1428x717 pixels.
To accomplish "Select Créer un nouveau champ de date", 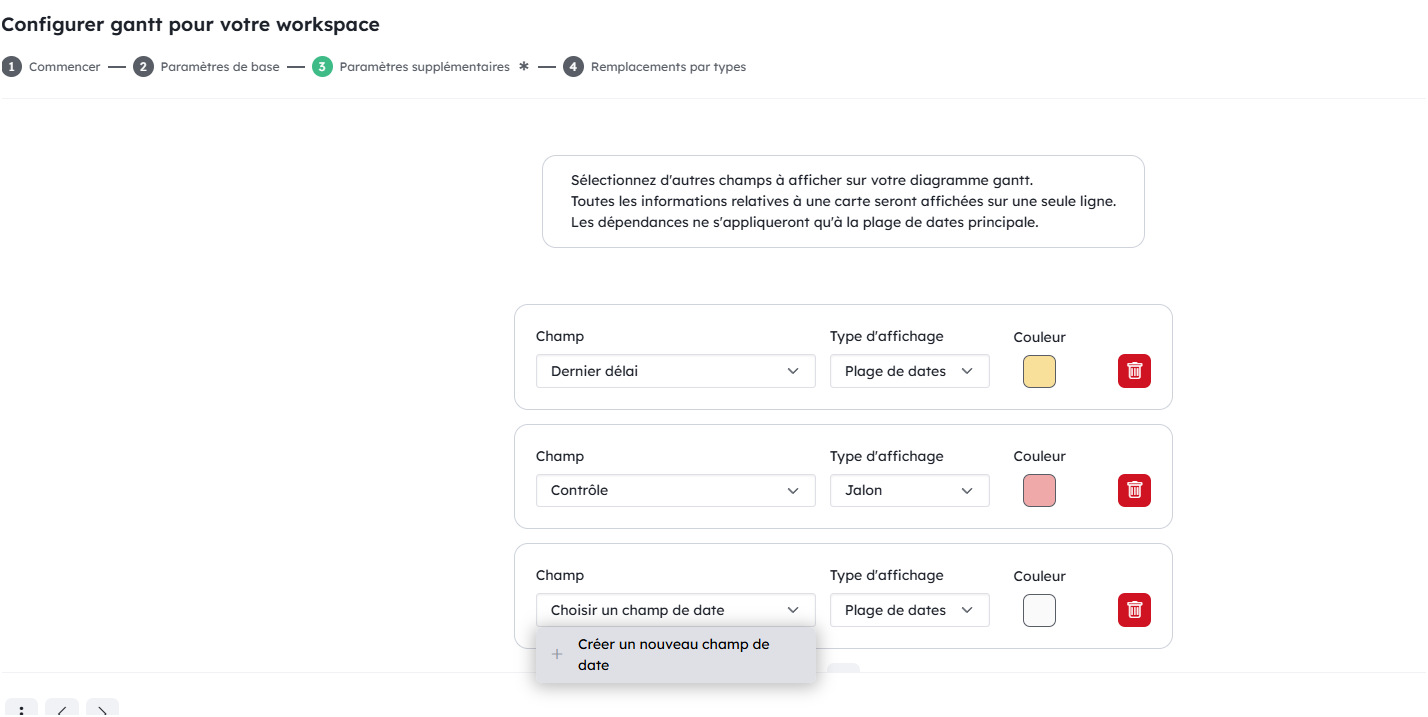I will click(x=675, y=655).
